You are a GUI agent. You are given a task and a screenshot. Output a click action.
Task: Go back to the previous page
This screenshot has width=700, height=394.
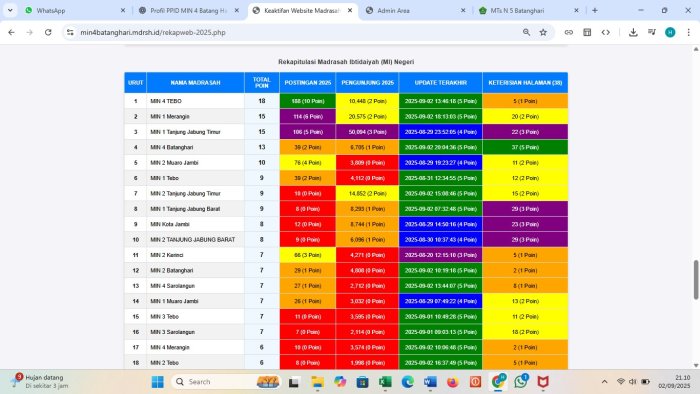[11, 32]
